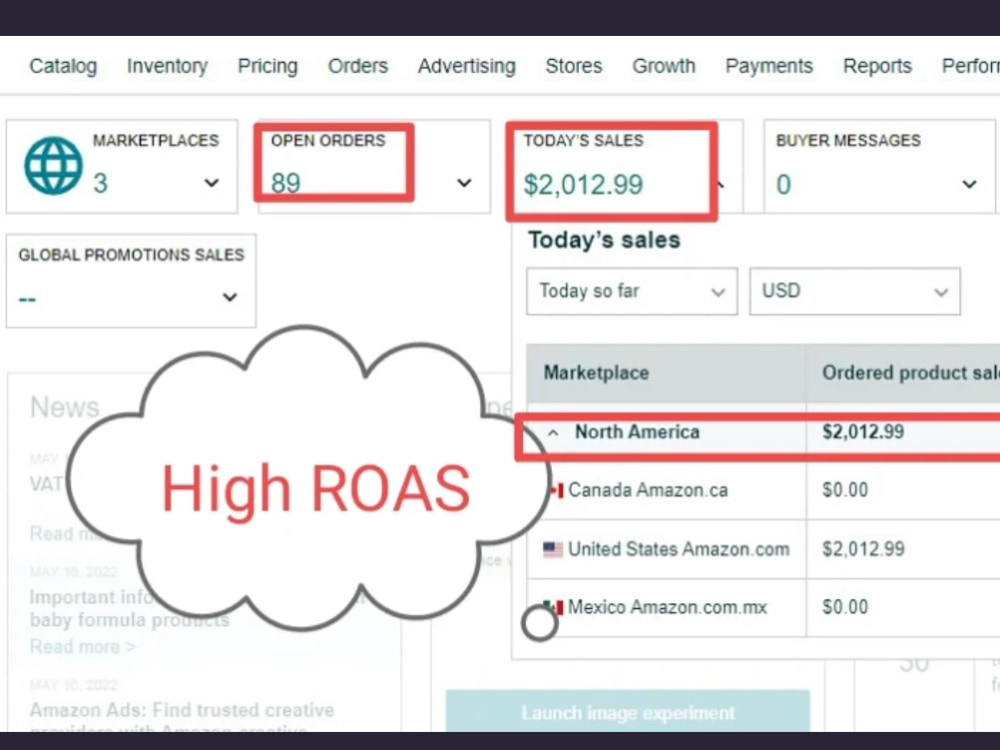Expand the Open Orders card chevron
The height and width of the screenshot is (750, 1000).
464,183
